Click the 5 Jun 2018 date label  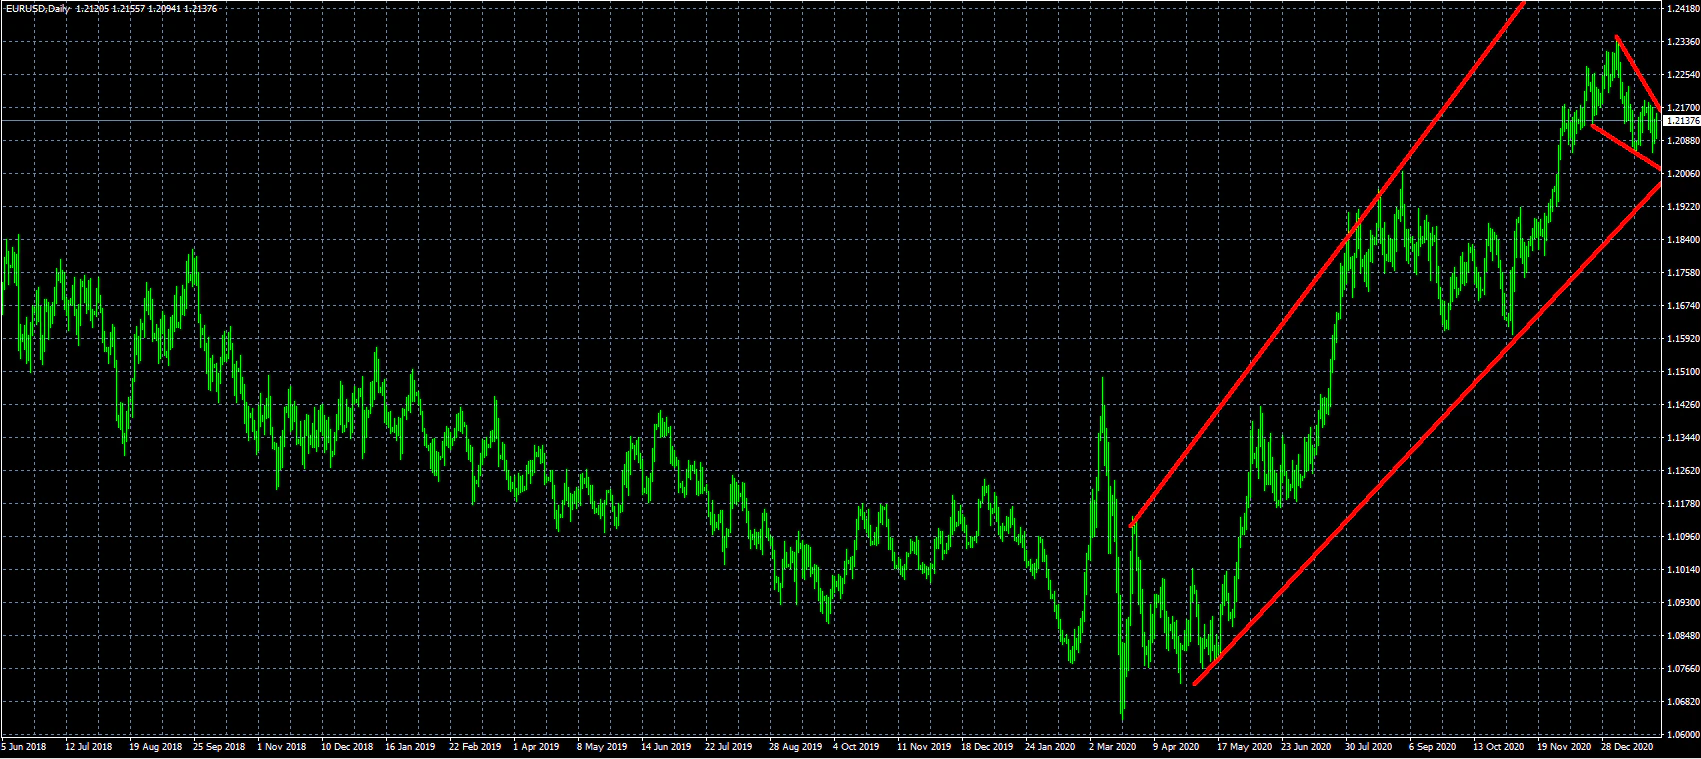(24, 746)
